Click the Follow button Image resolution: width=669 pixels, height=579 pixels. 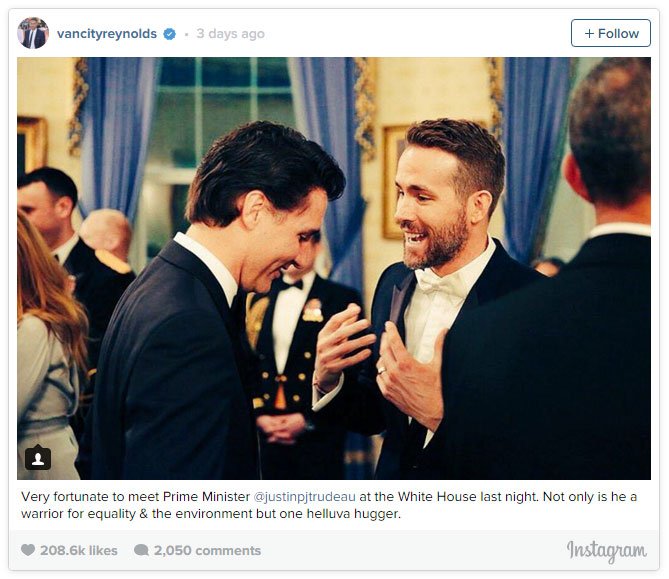611,33
